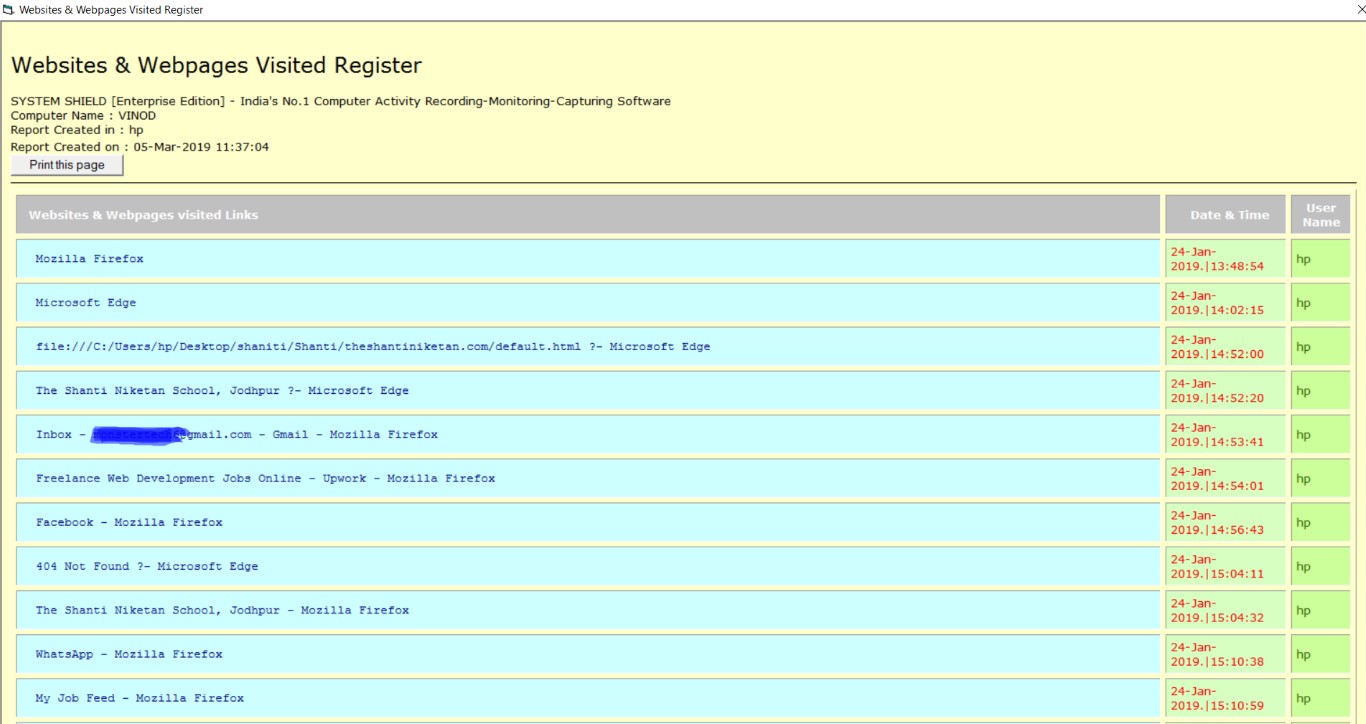Image resolution: width=1366 pixels, height=724 pixels.
Task: Click the Report Created in : hp line
Action: pos(77,130)
